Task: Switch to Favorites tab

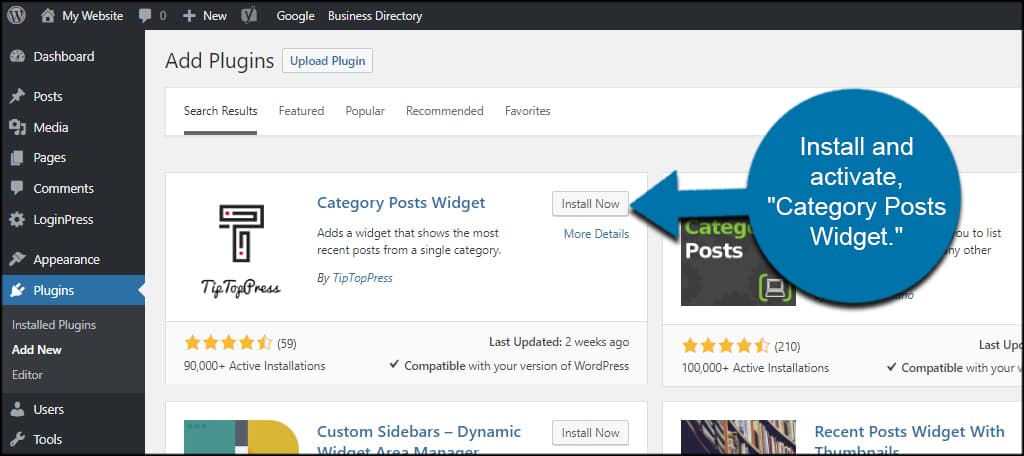Action: (528, 111)
